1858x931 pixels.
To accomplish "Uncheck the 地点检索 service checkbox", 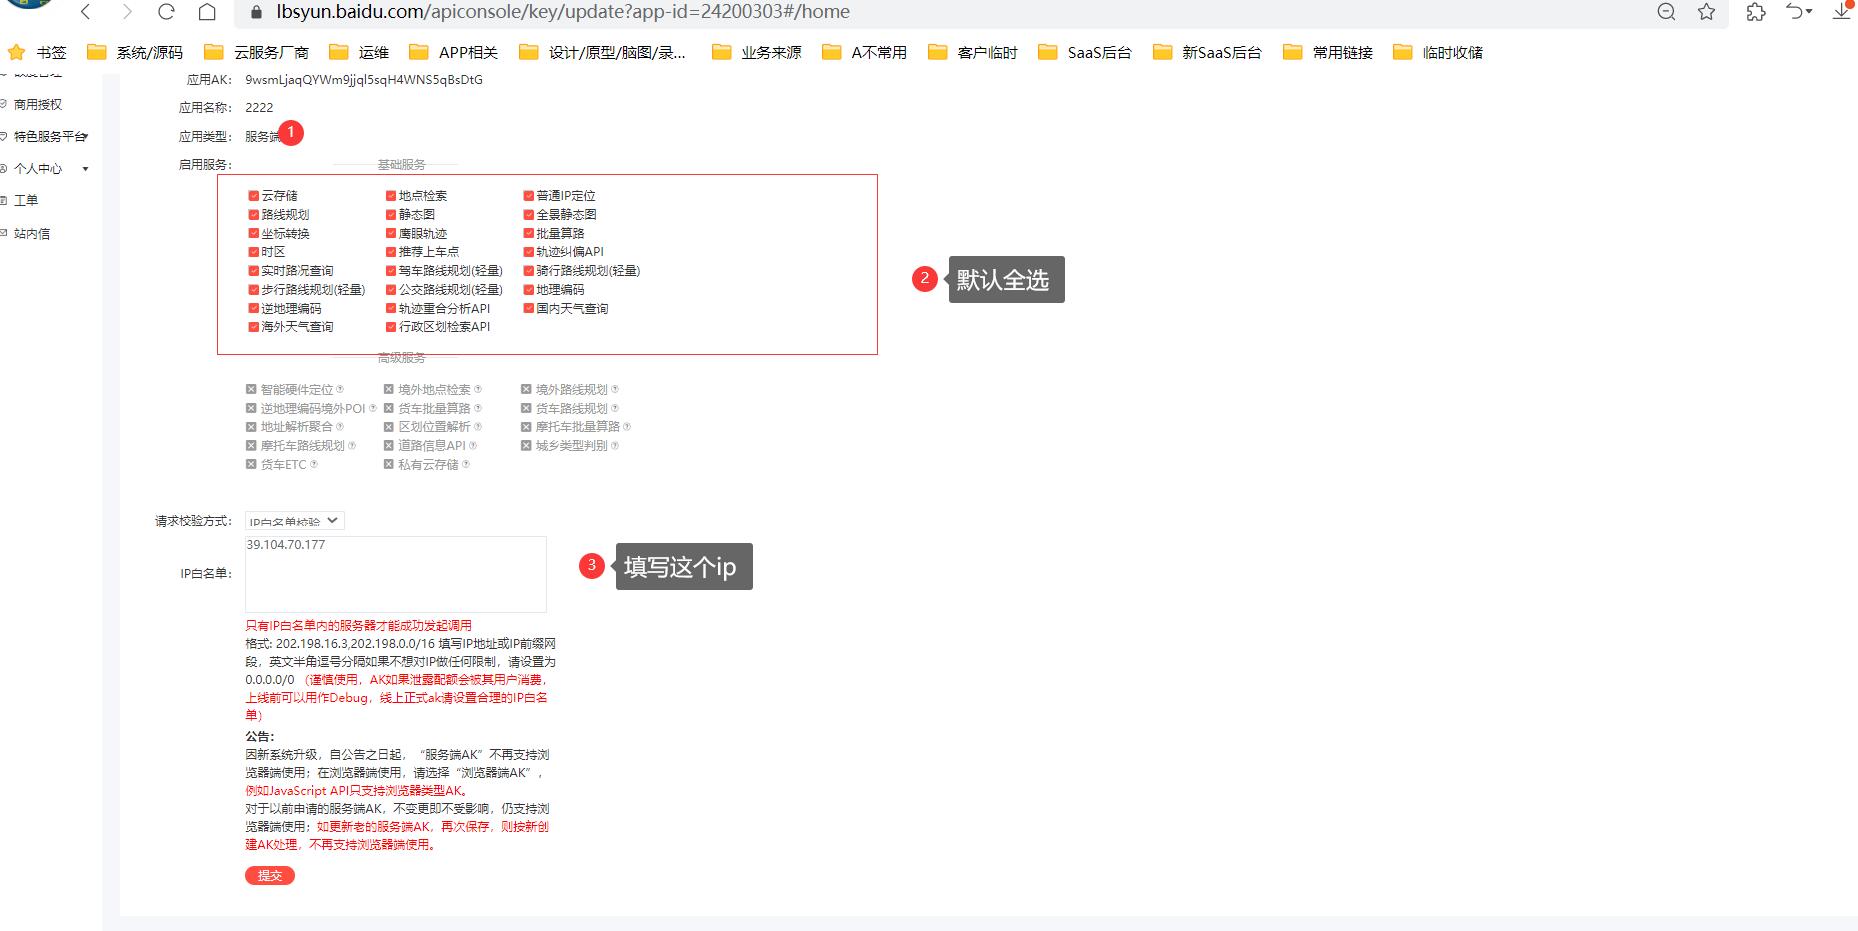I will [x=391, y=196].
